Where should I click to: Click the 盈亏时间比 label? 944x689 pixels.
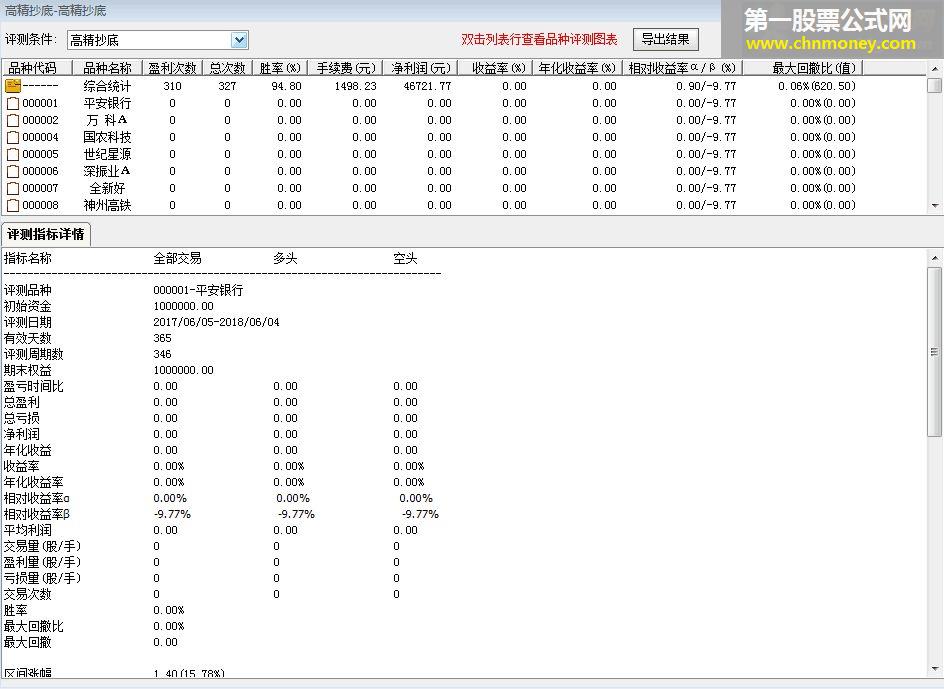[34, 386]
